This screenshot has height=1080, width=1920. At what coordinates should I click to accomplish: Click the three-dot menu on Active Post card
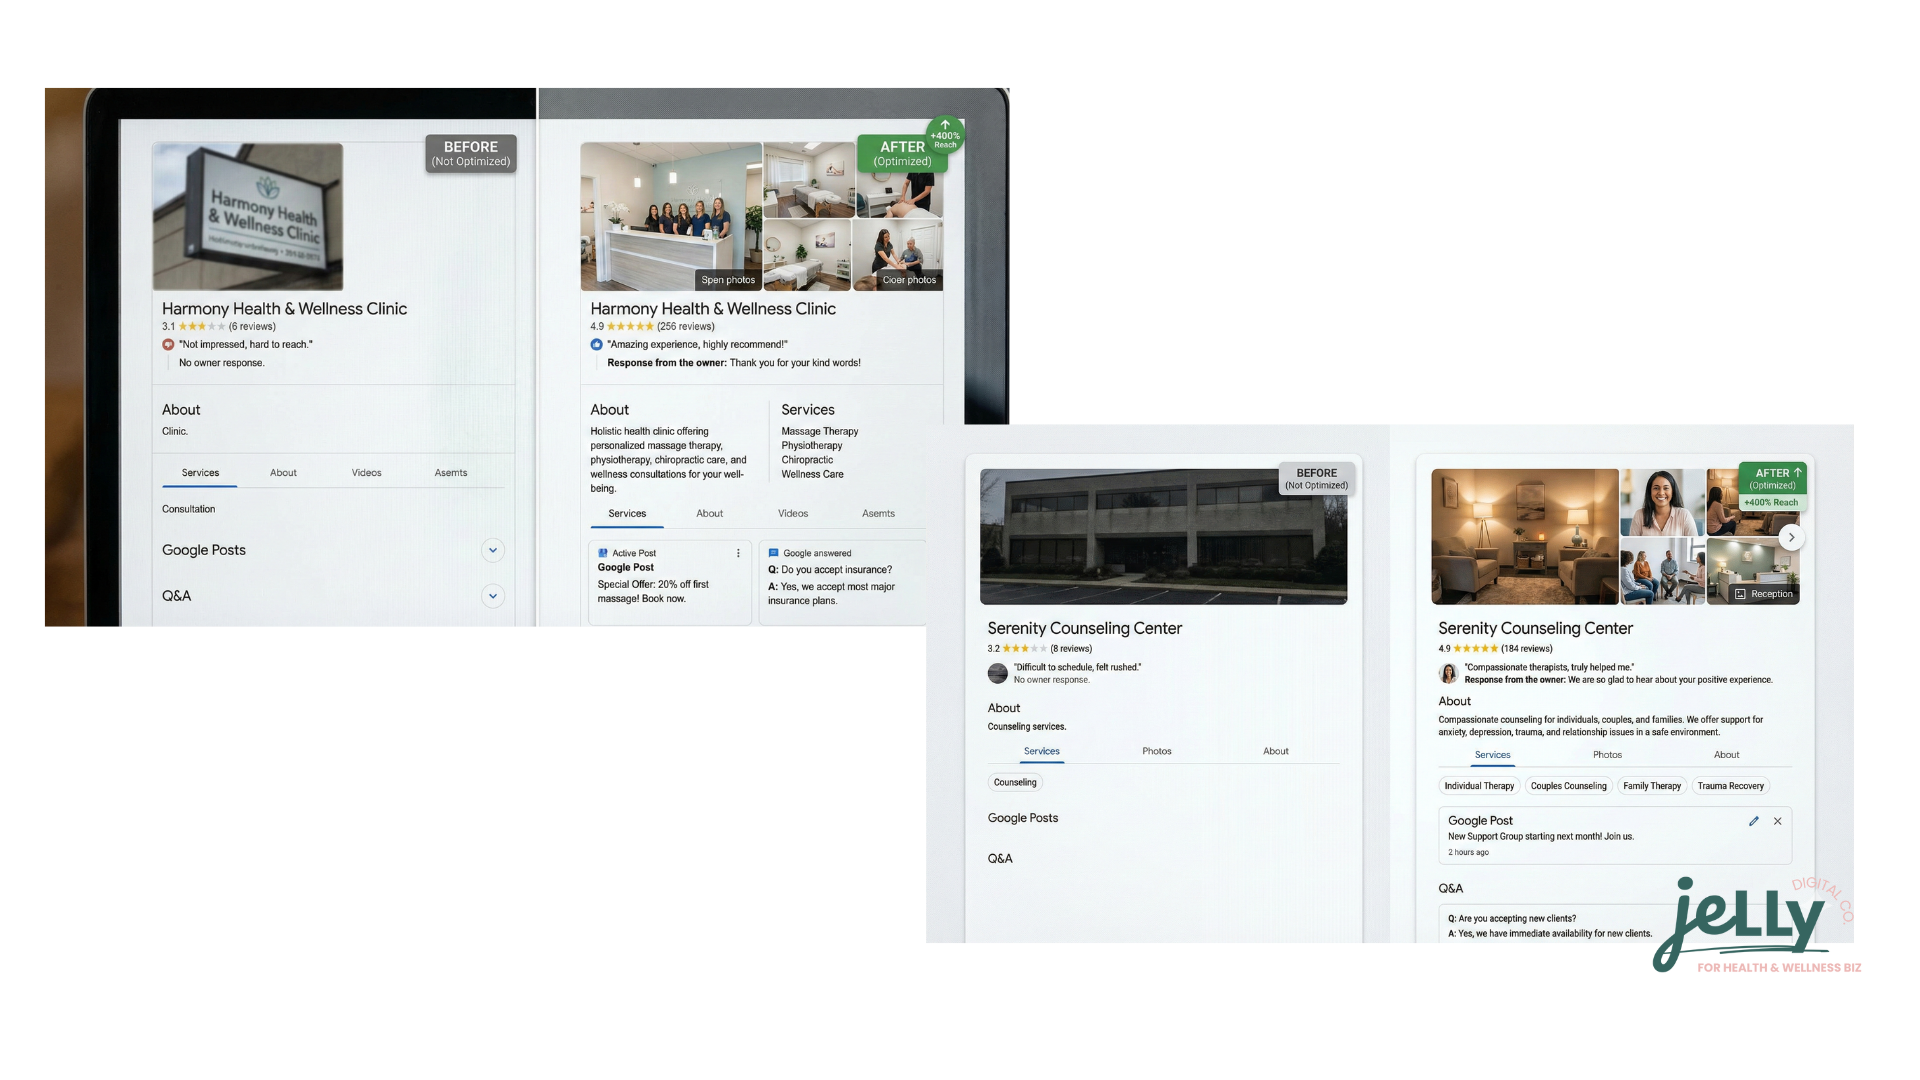[x=738, y=553]
